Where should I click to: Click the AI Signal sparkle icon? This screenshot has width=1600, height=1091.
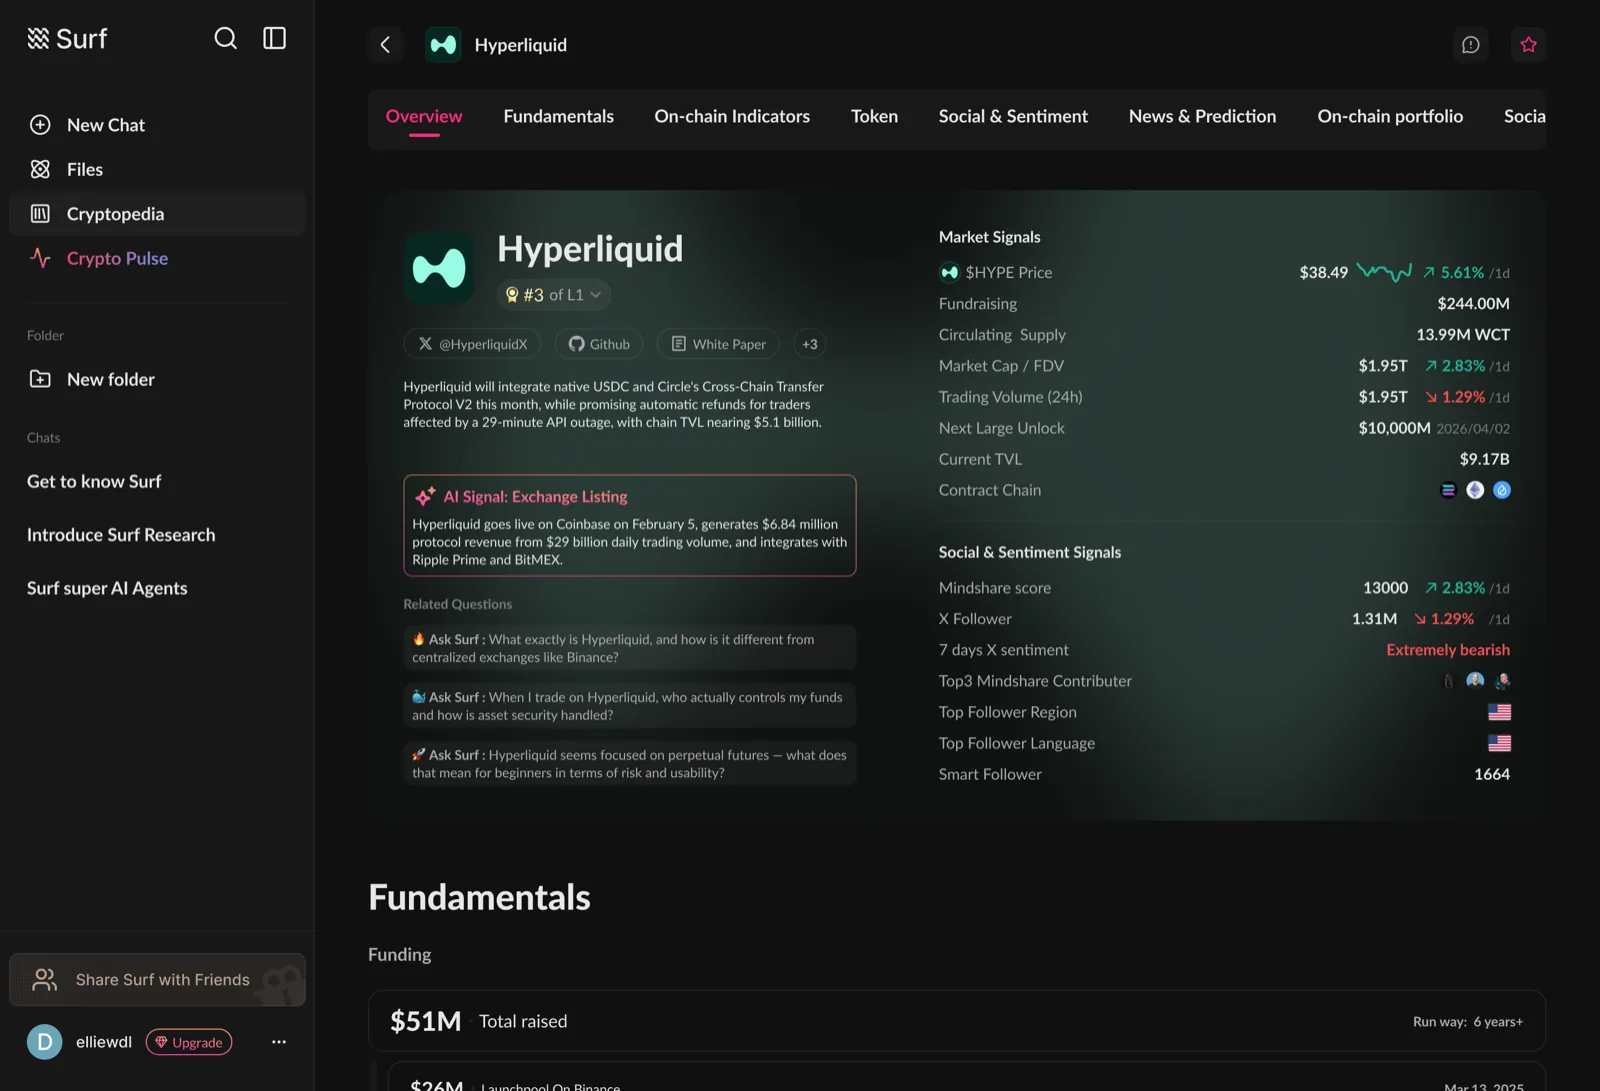coord(425,496)
